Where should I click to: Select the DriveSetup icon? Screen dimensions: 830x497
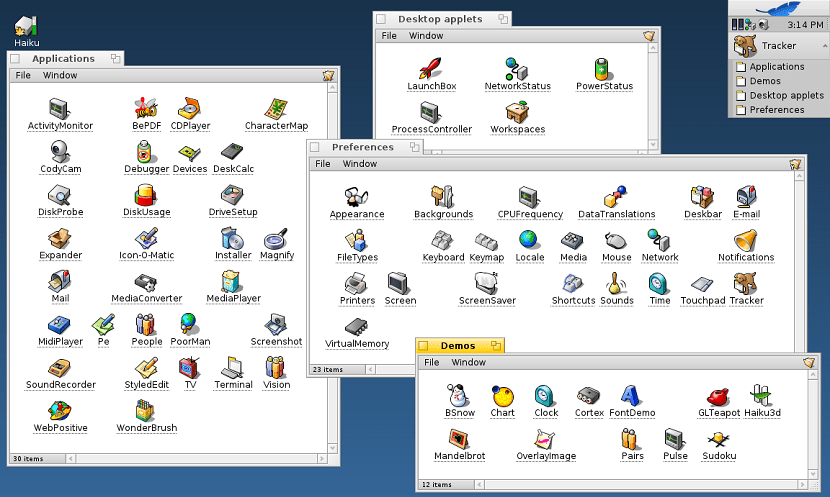coord(232,195)
